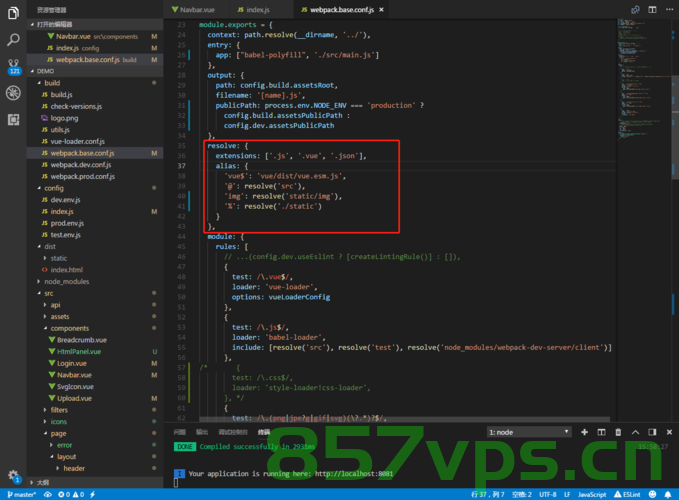The height and width of the screenshot is (500, 679).
Task: Change the LF end of line setting
Action: [x=567, y=494]
